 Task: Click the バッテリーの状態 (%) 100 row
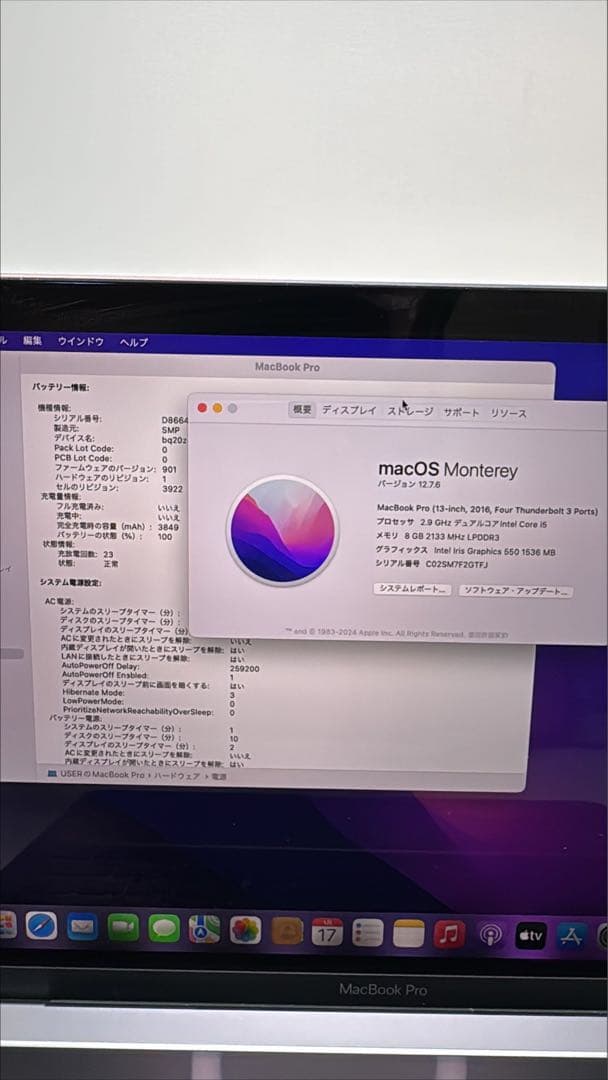point(114,535)
